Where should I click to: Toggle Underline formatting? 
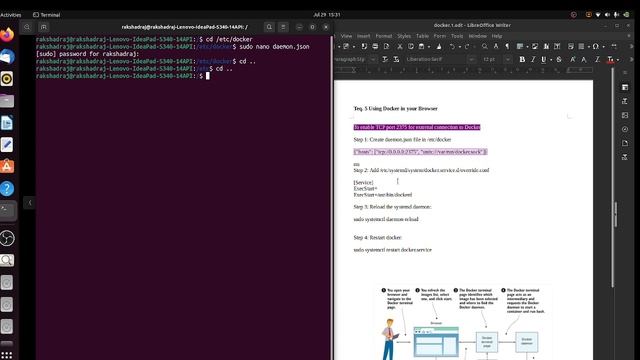pos(544,59)
